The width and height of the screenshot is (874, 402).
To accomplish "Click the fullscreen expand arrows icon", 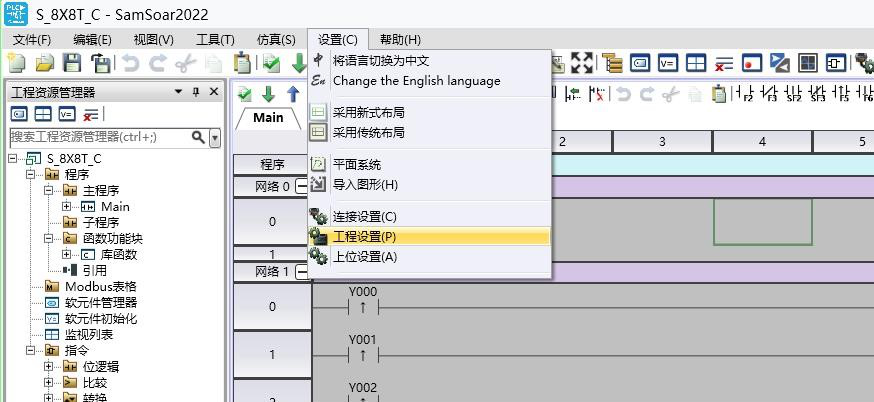I will pyautogui.click(x=582, y=63).
